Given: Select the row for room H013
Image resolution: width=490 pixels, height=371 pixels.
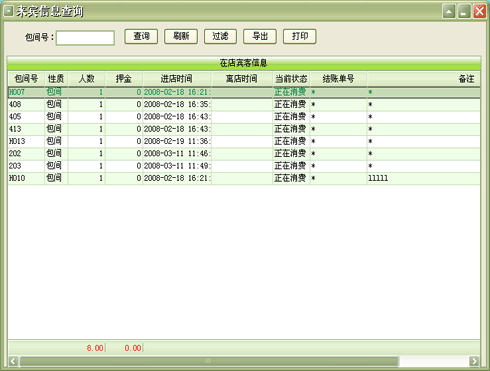Looking at the screenshot, I should tap(244, 141).
